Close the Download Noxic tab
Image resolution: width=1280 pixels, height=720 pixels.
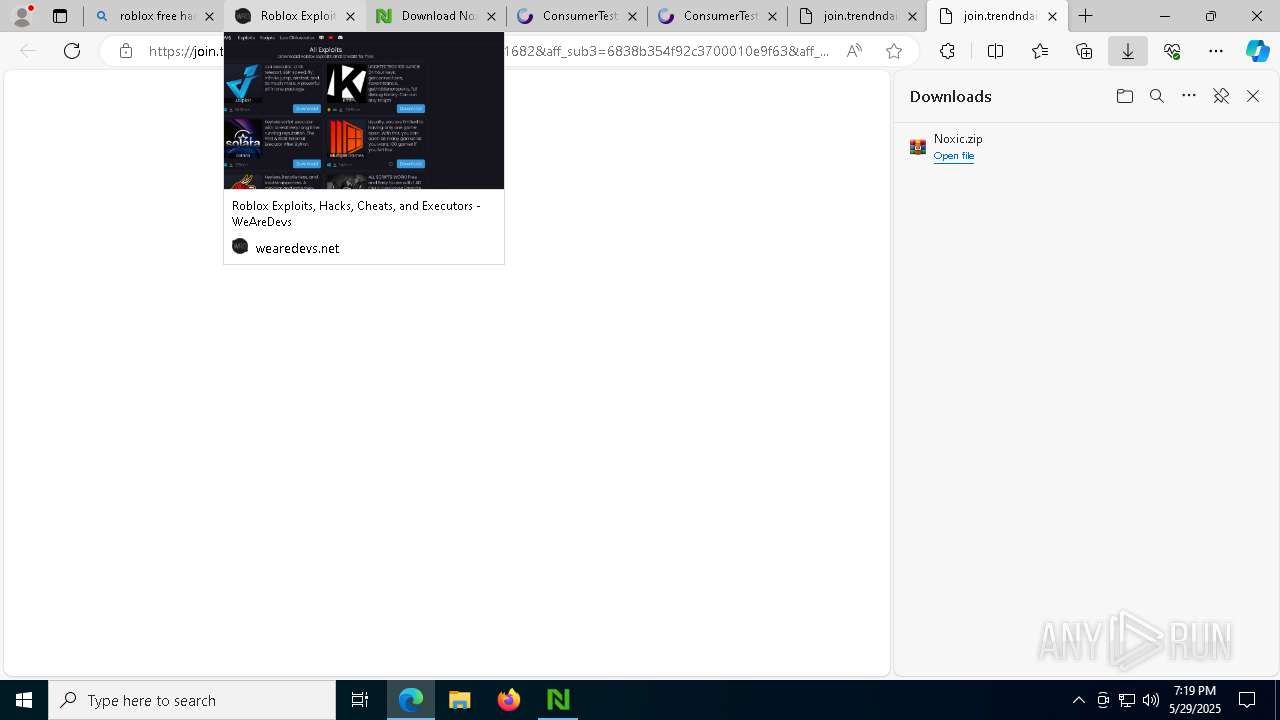[491, 16]
